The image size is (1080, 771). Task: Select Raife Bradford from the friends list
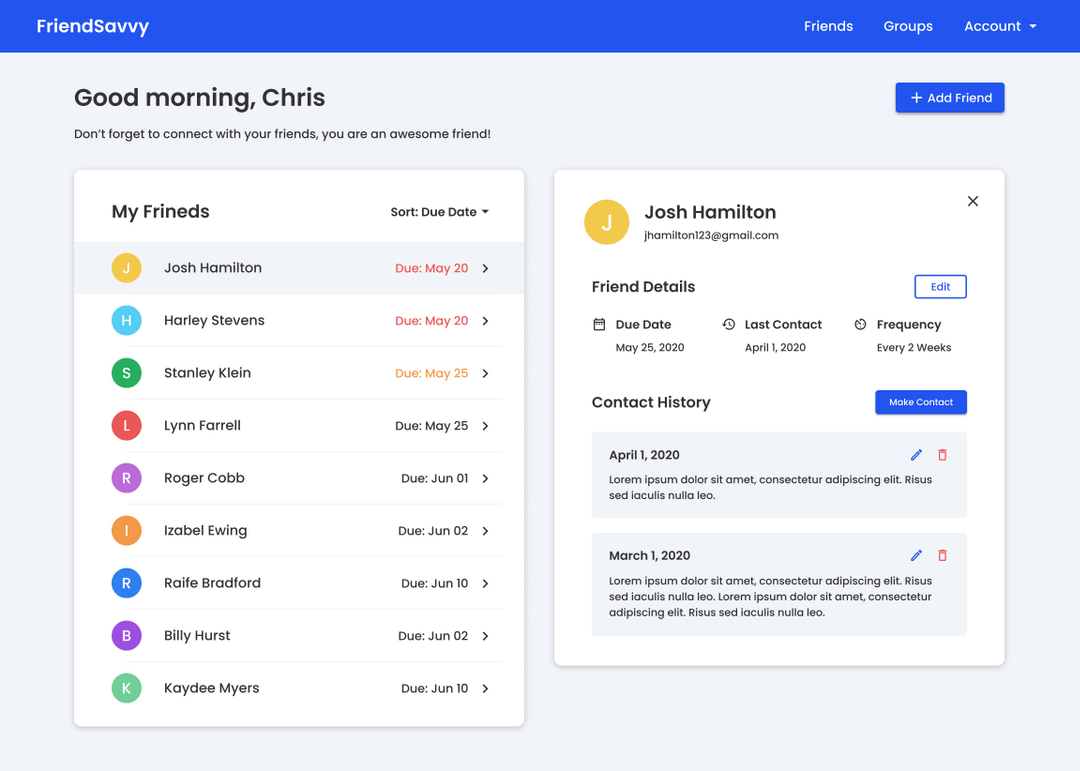(212, 583)
